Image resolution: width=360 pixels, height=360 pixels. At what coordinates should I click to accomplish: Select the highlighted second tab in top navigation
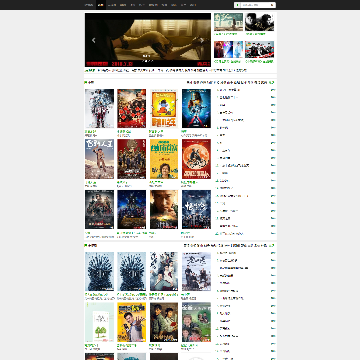(x=101, y=5)
